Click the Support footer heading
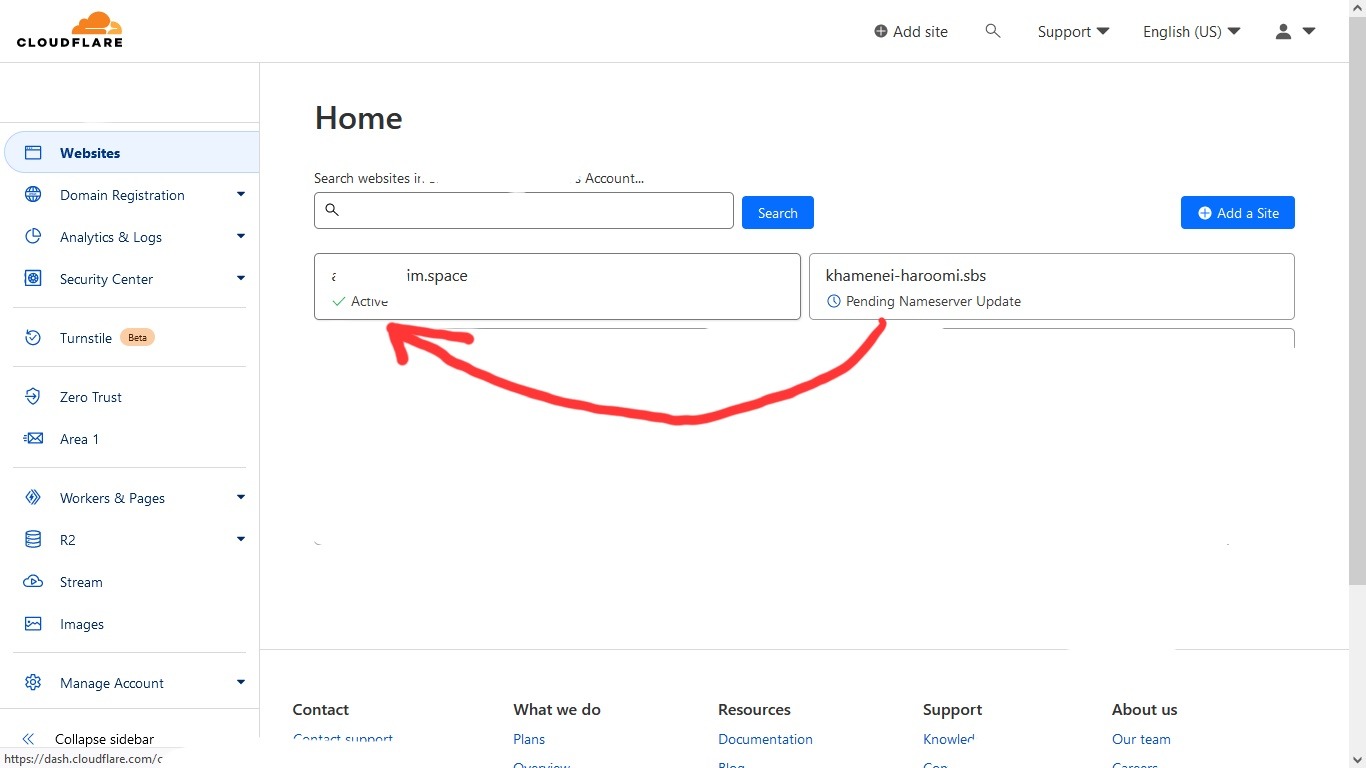 coord(952,710)
